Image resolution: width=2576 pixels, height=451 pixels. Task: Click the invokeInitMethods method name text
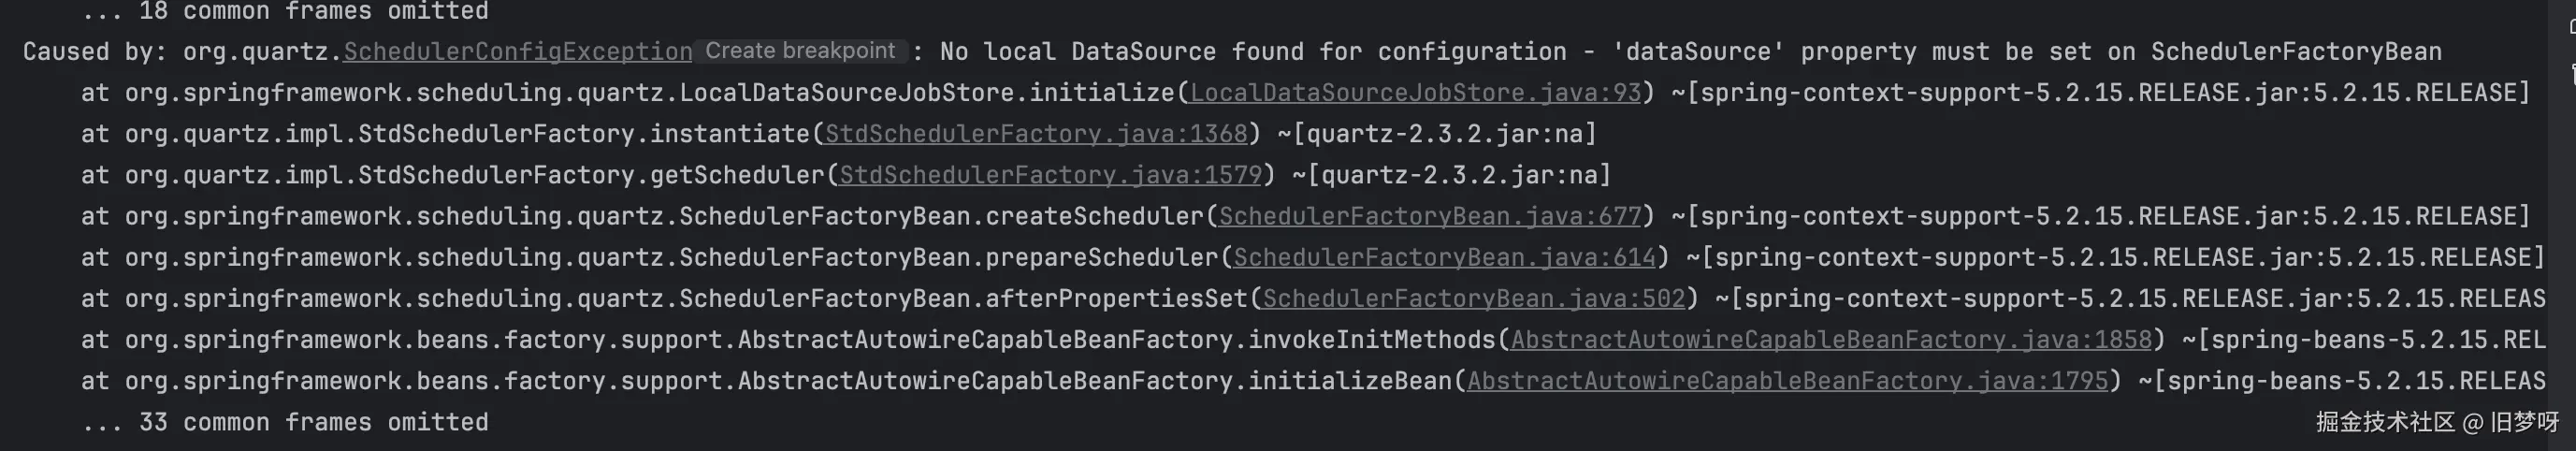click(x=1371, y=340)
